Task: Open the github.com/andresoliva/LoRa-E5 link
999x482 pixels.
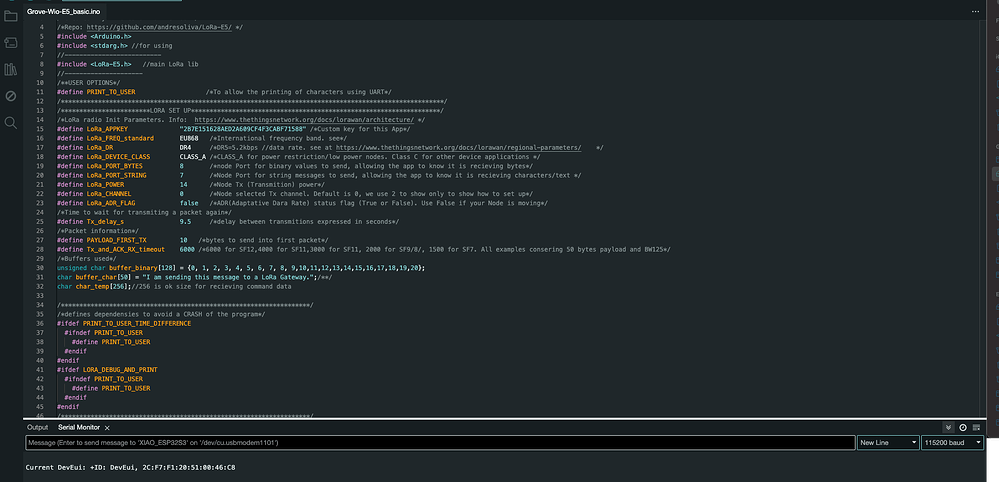Action: (x=159, y=27)
